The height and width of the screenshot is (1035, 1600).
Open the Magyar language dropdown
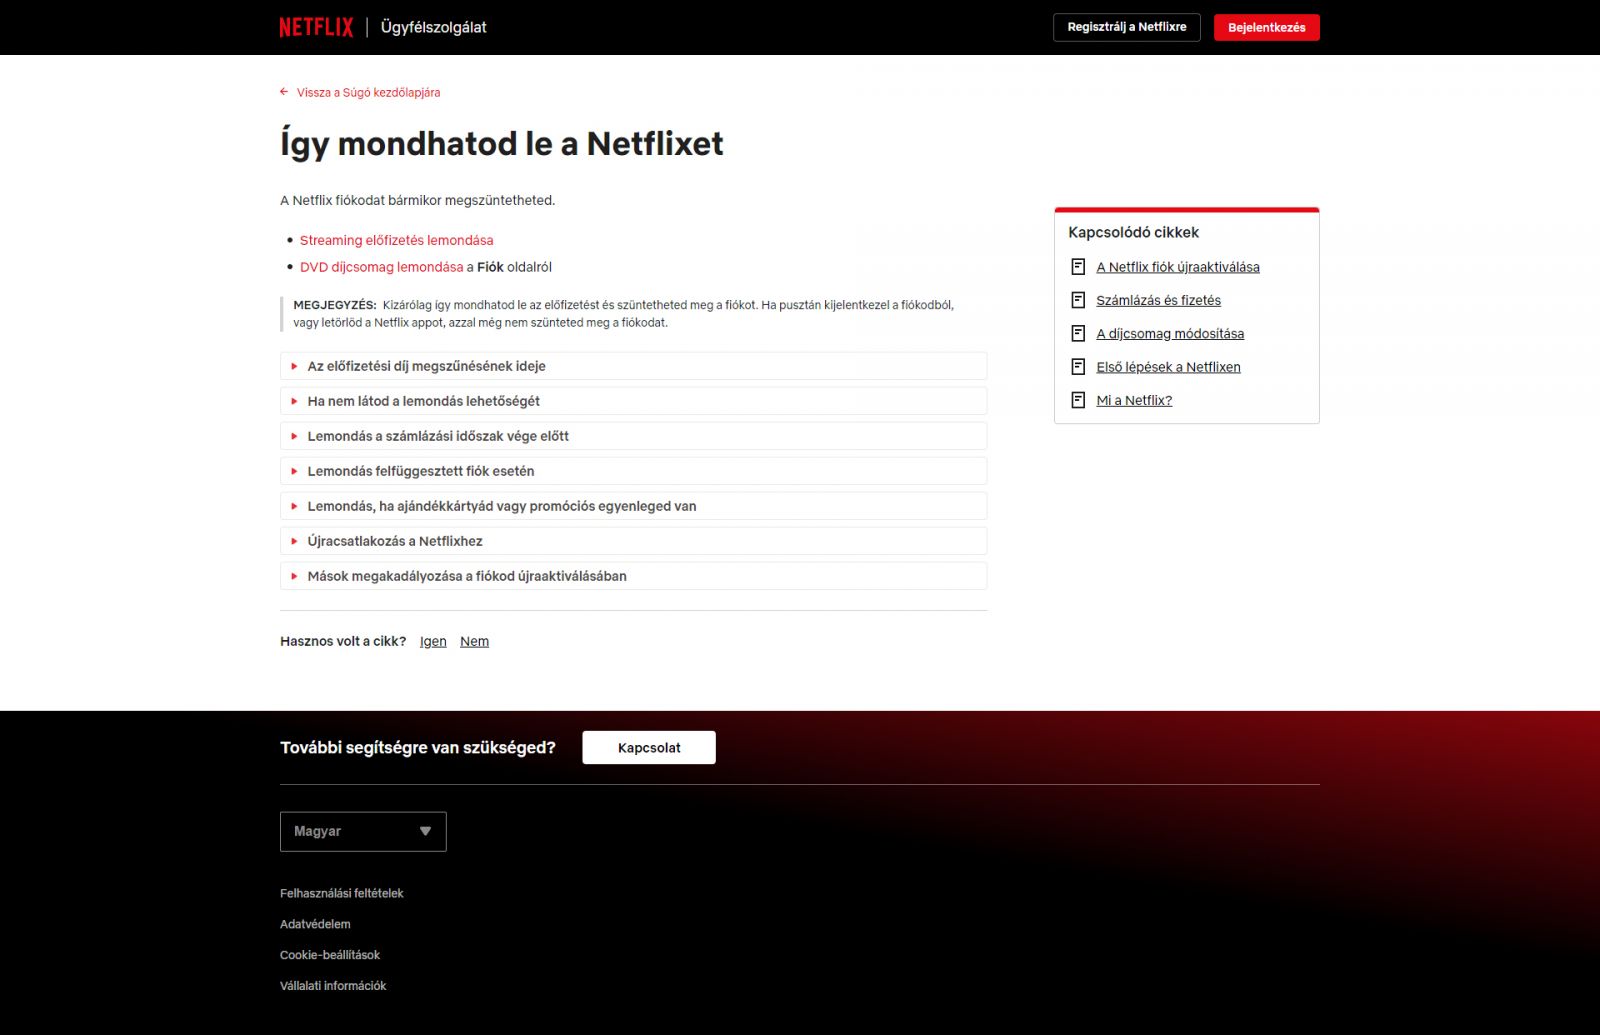tap(362, 831)
